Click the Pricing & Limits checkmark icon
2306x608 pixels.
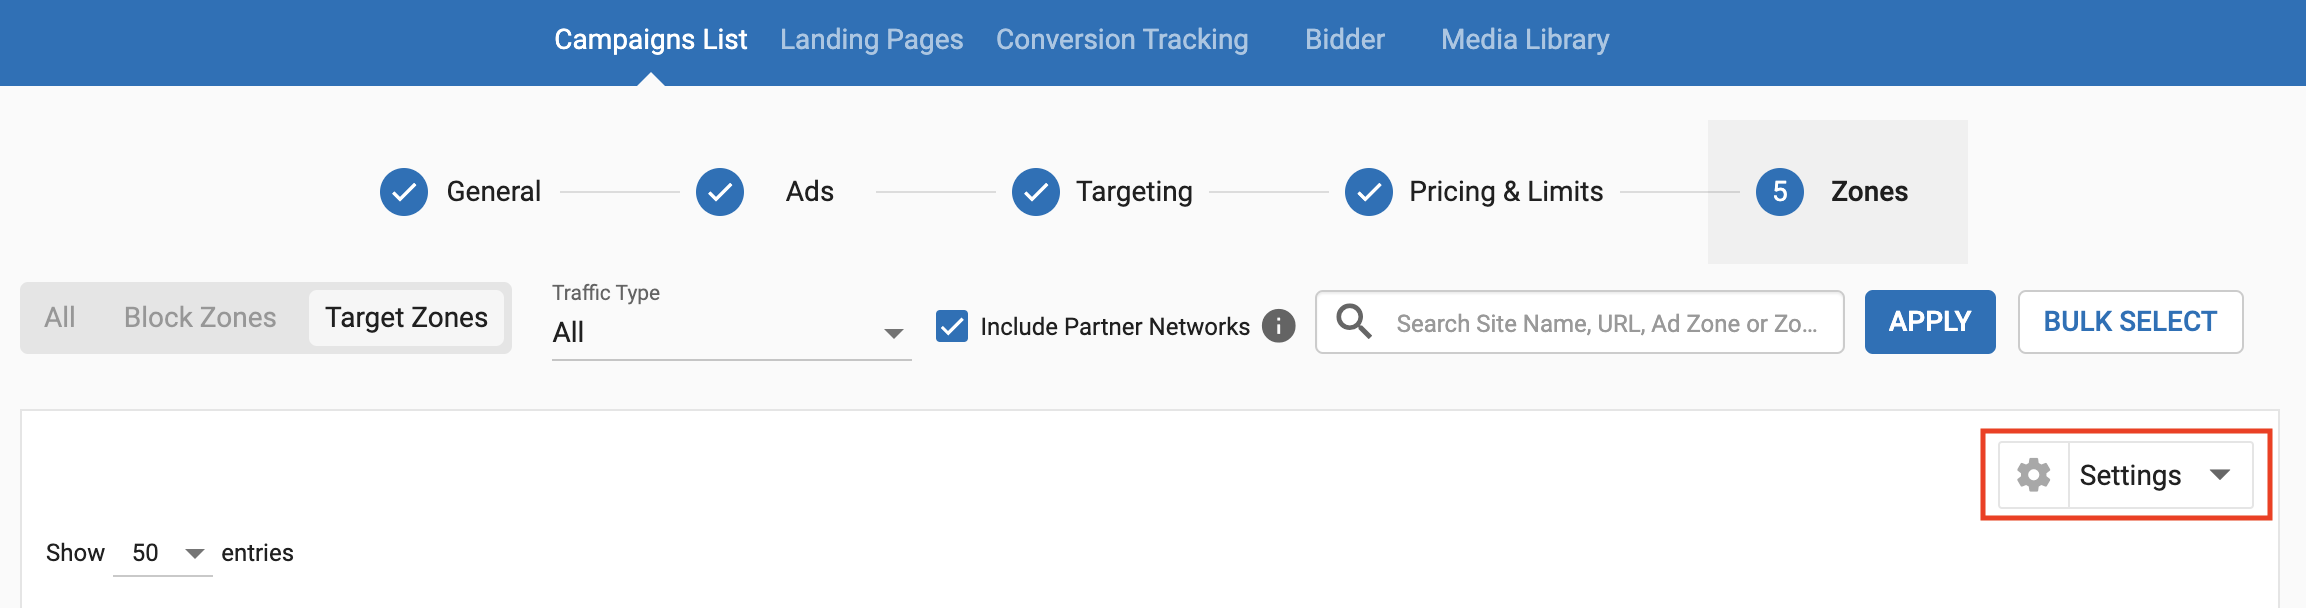click(1369, 192)
